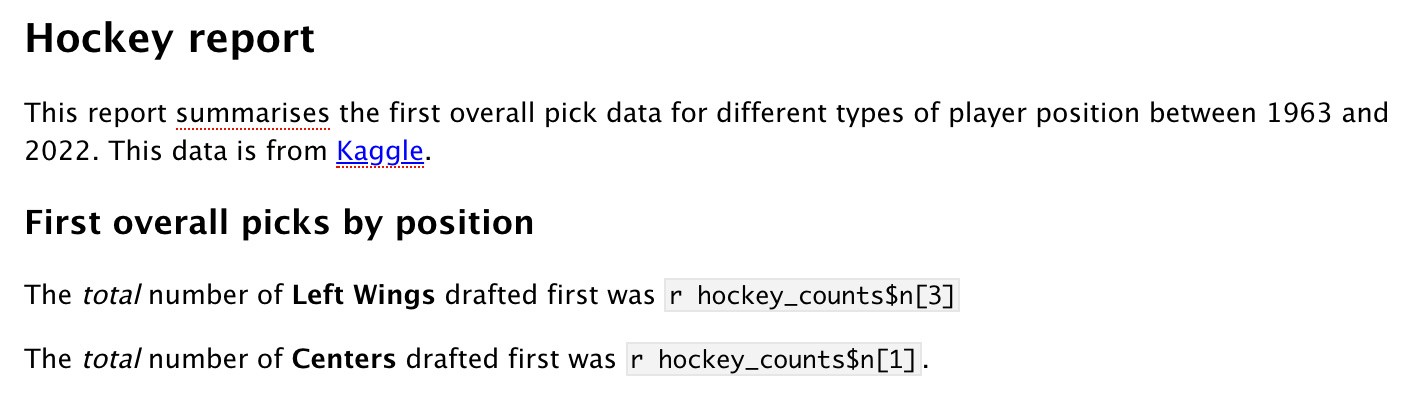Click the bold word Centers
This screenshot has width=1416, height=406.
(344, 360)
